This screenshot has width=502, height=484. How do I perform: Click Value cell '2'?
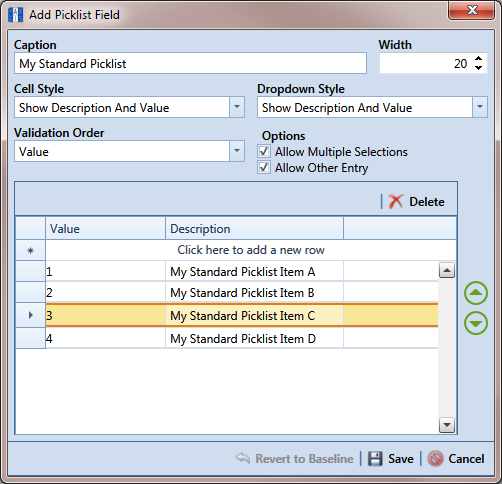click(x=105, y=292)
